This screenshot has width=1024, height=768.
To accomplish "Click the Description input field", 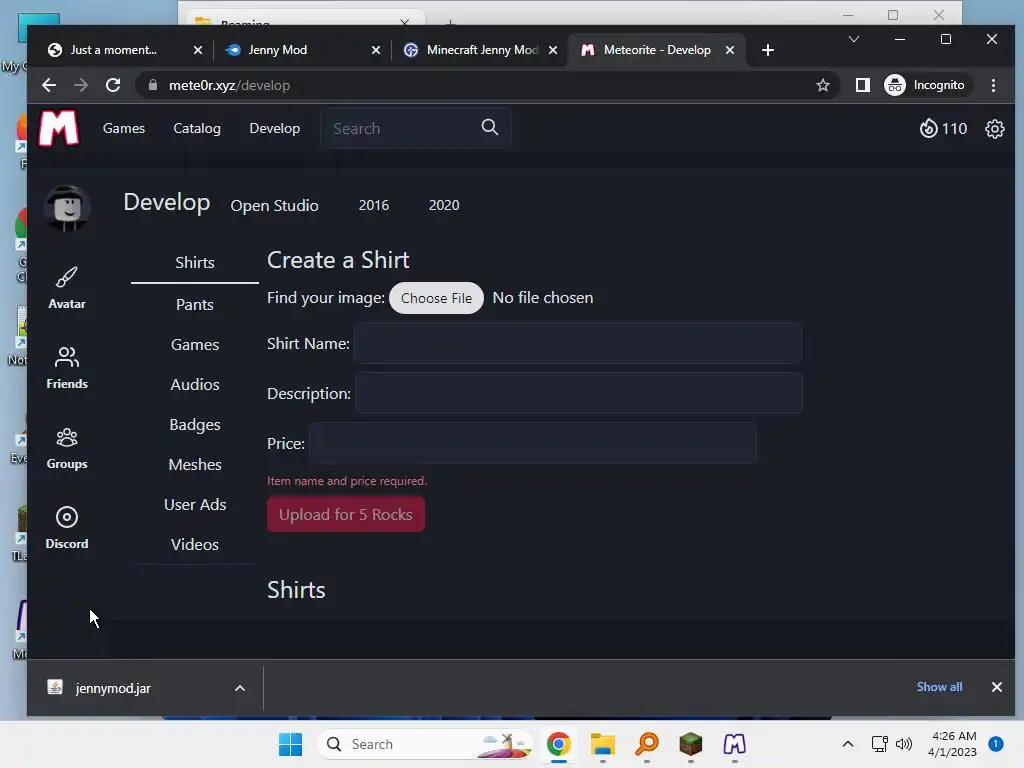I will click(x=579, y=393).
